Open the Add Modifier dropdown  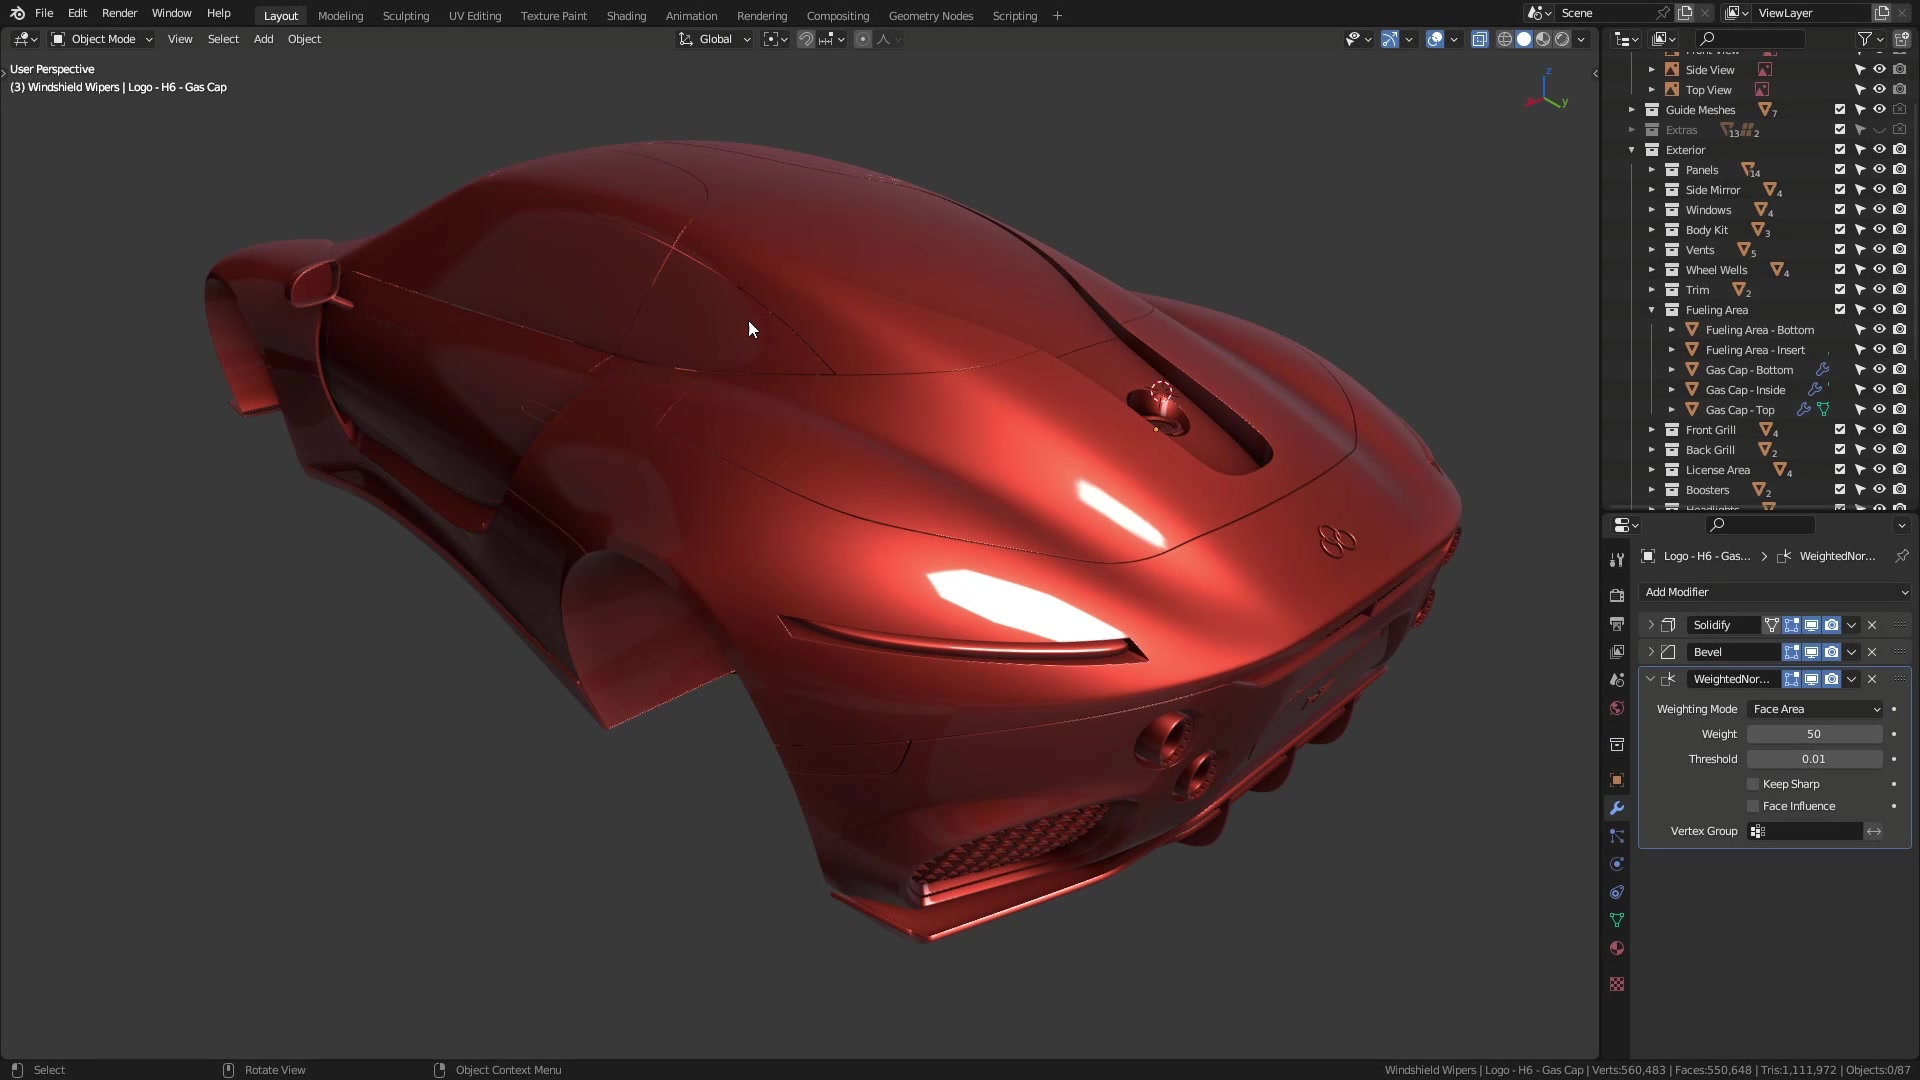[1775, 592]
